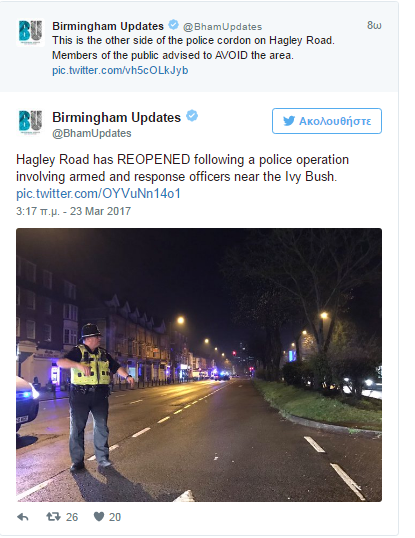The height and width of the screenshot is (538, 415).
Task: Follow Birmingham Updates with Ακολουθήστε button
Action: pyautogui.click(x=327, y=121)
